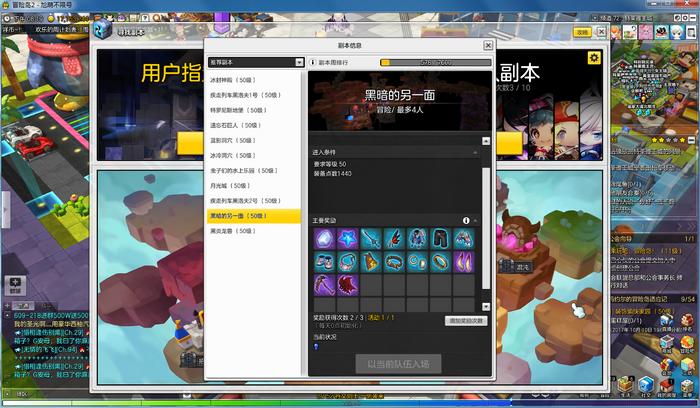The image size is (700, 408).
Task: Click the armor outfit reward icon
Action: [417, 239]
